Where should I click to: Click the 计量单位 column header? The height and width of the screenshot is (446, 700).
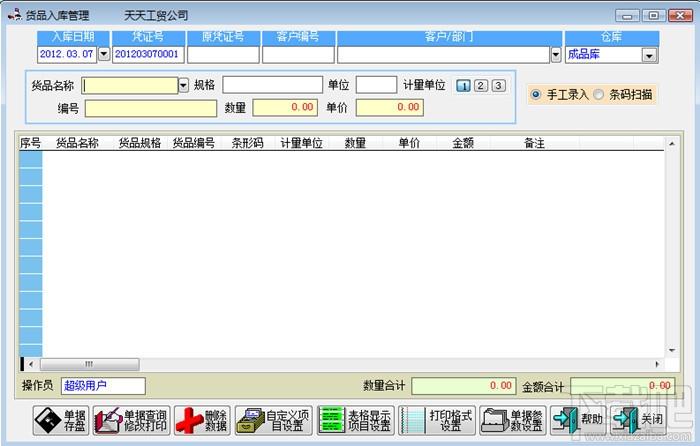coord(301,143)
